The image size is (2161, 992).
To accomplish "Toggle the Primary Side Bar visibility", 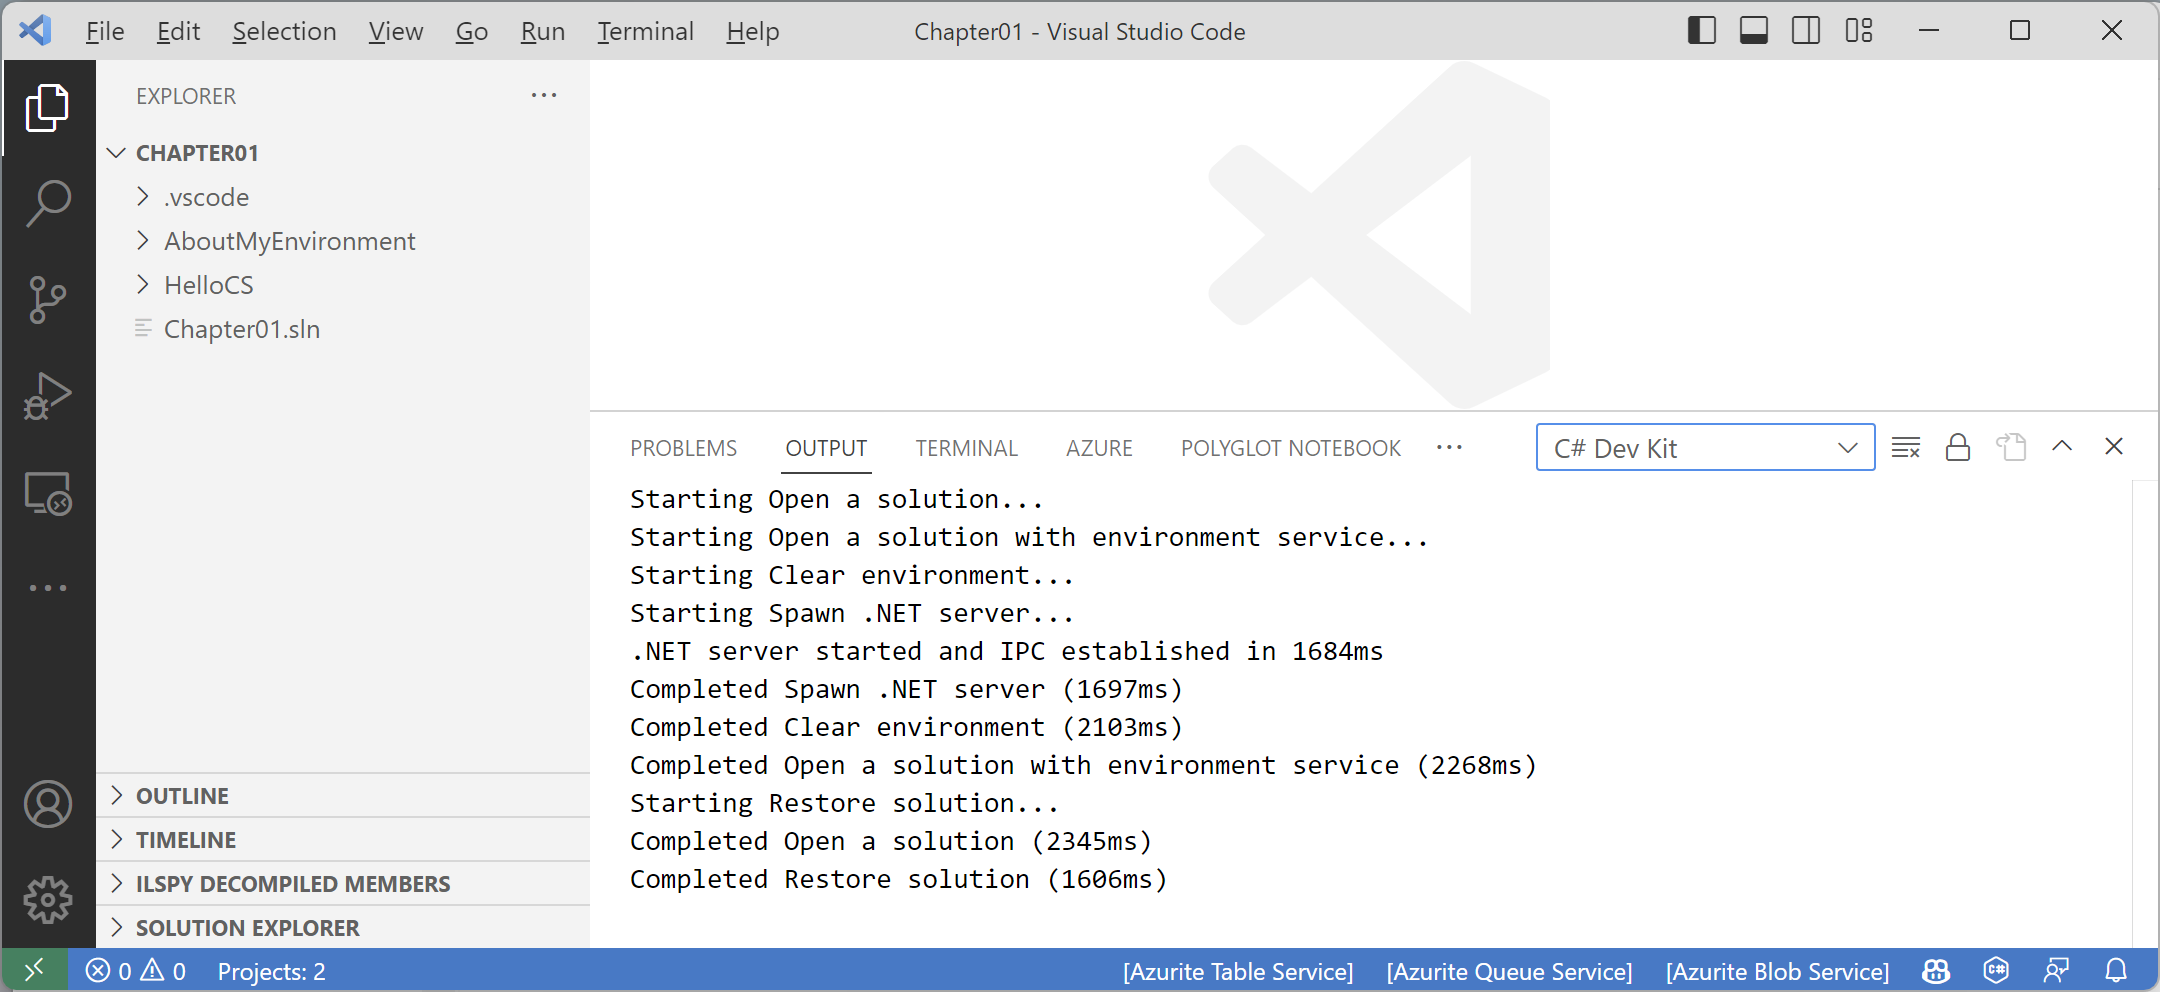I will 1701,31.
